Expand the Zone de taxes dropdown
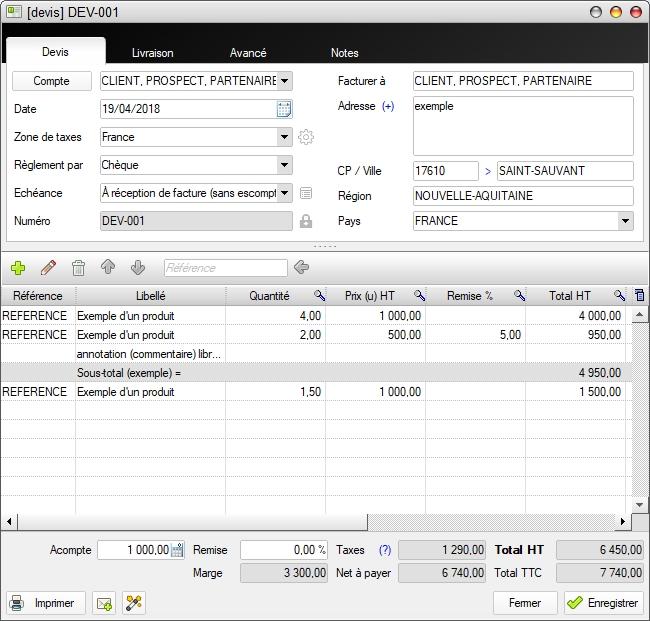The height and width of the screenshot is (621, 650). click(x=284, y=137)
